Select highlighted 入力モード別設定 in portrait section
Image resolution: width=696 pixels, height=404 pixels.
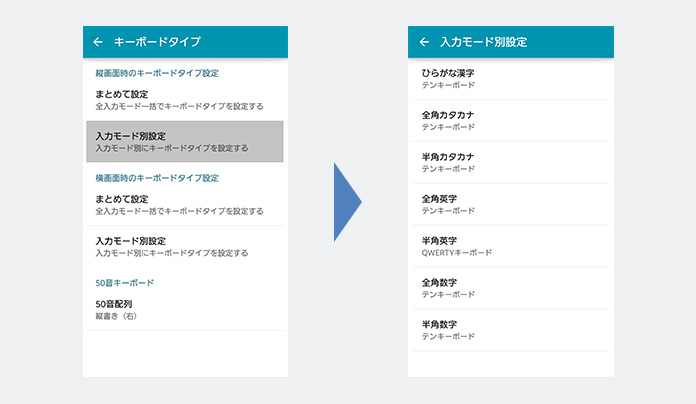click(185, 141)
